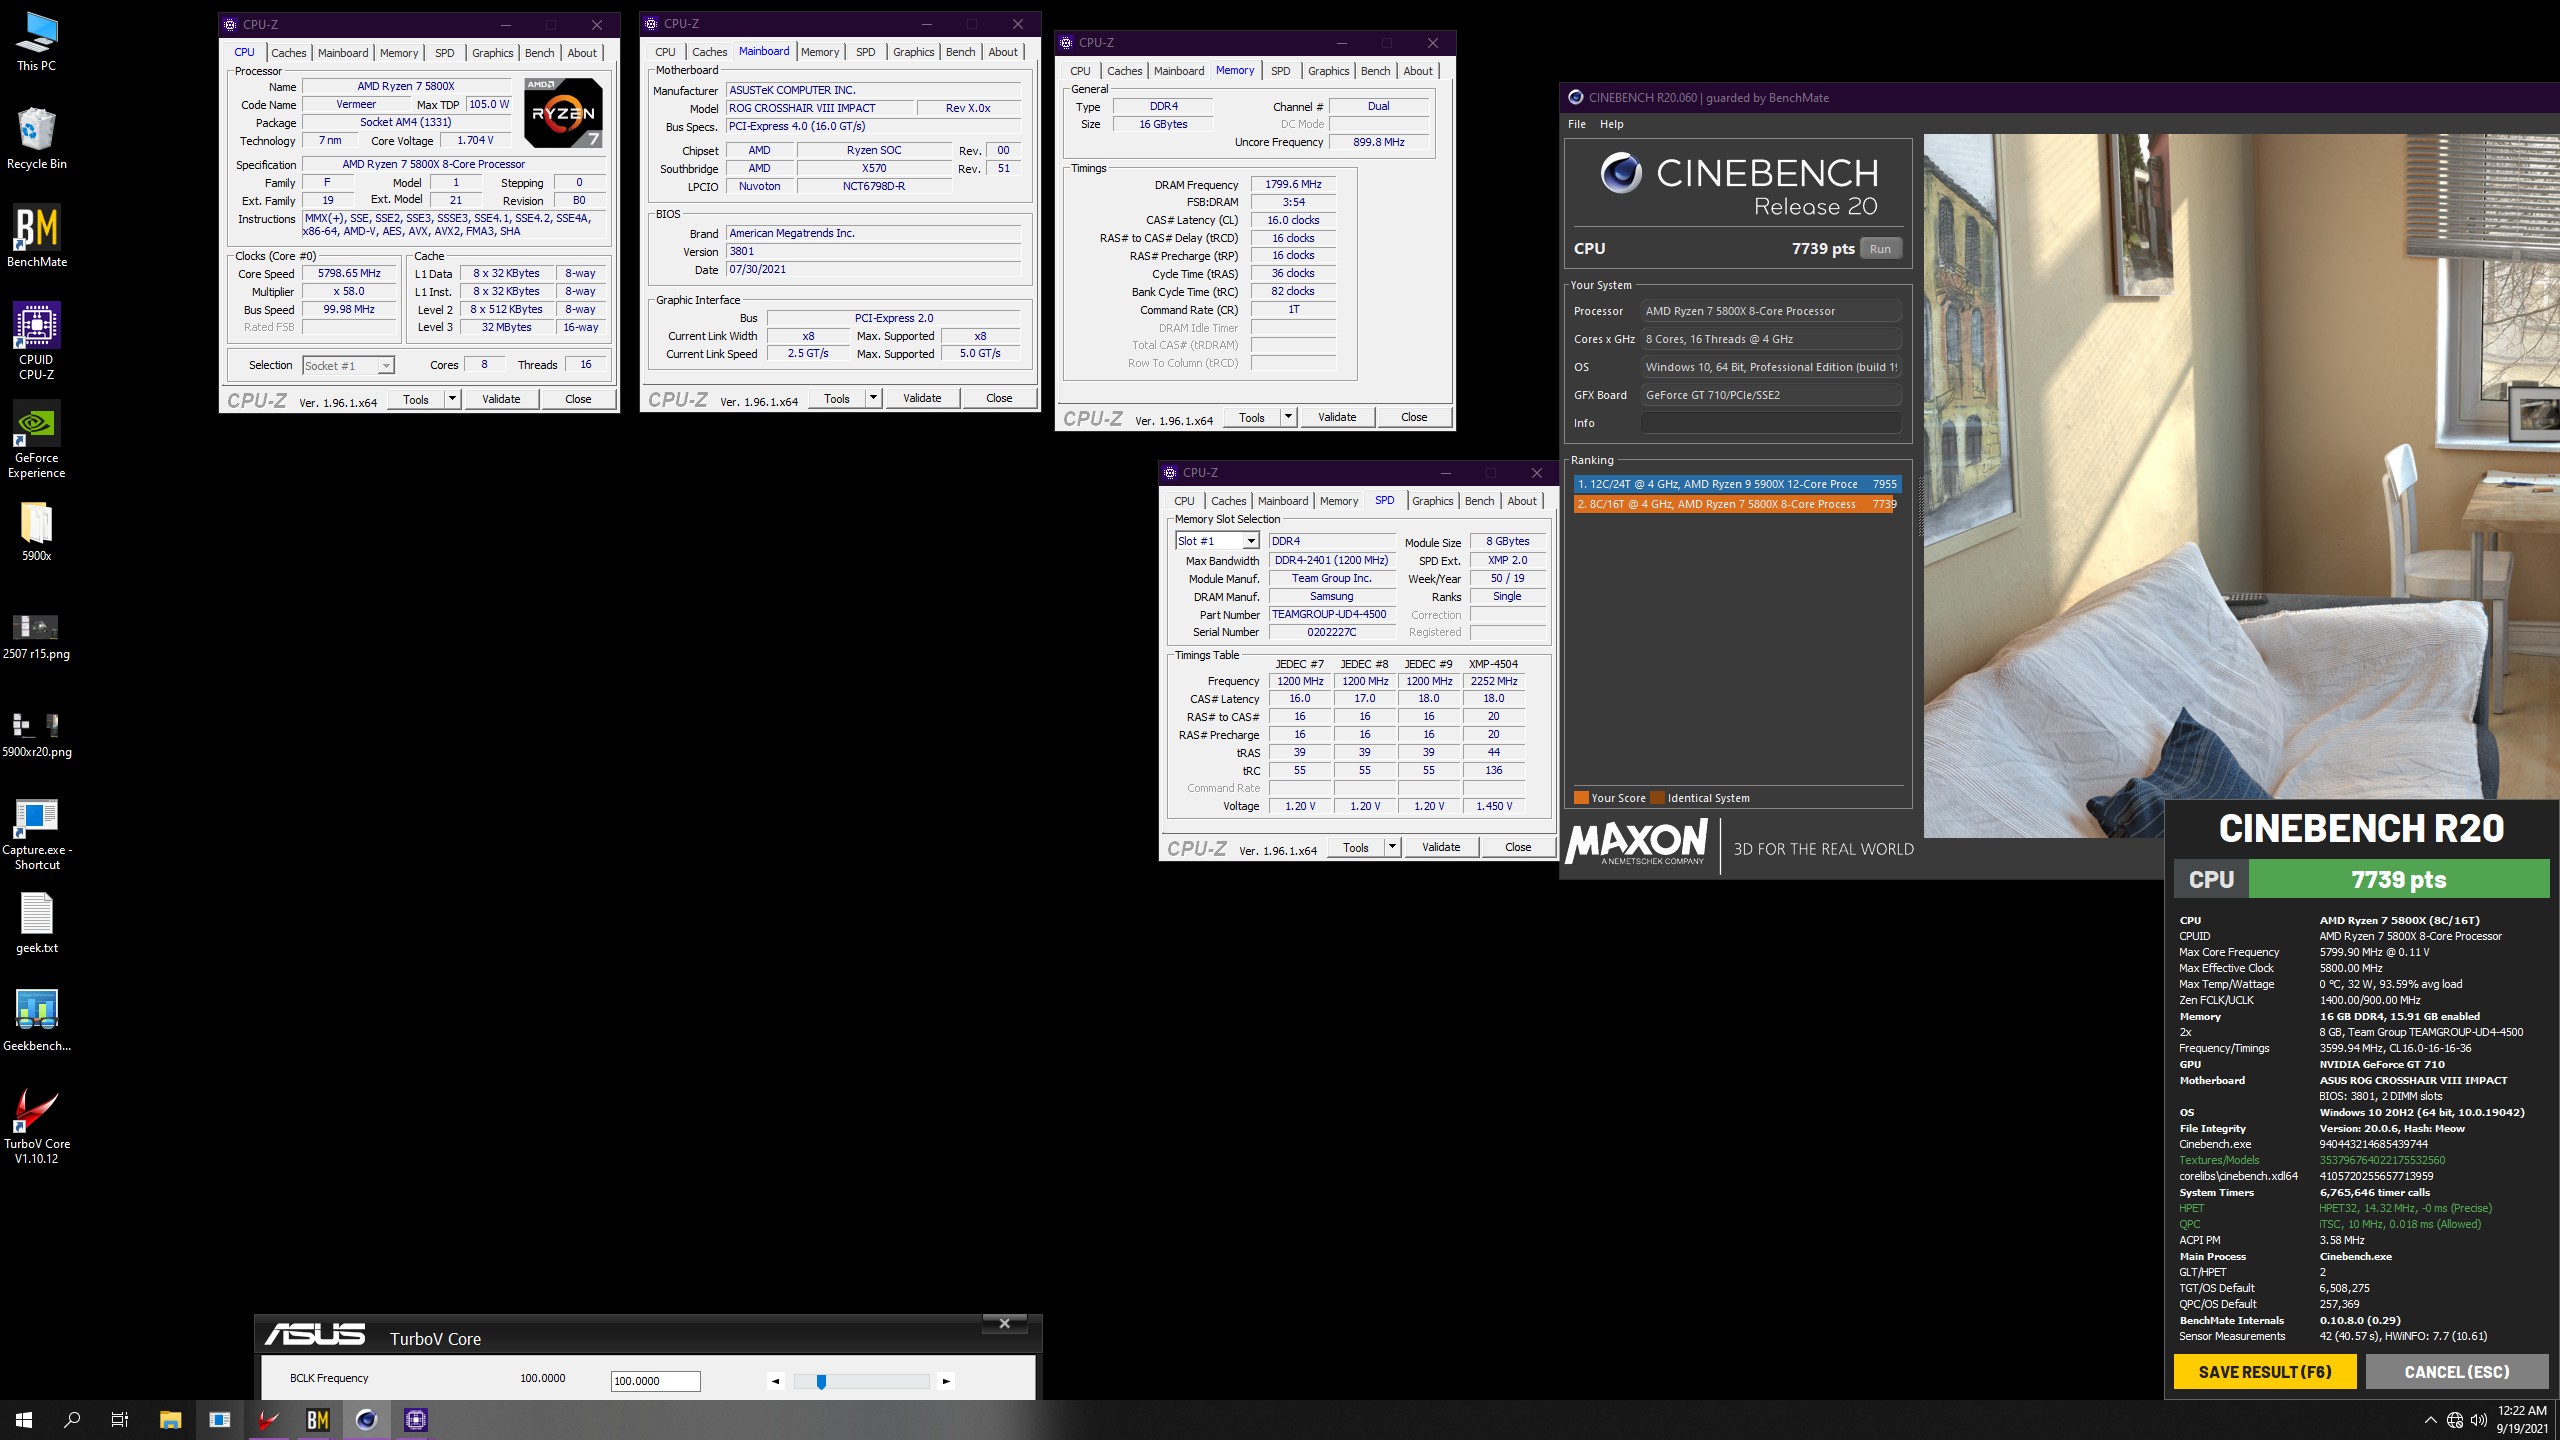
Task: Click Validate in the first CPU-Z window
Action: (x=501, y=399)
